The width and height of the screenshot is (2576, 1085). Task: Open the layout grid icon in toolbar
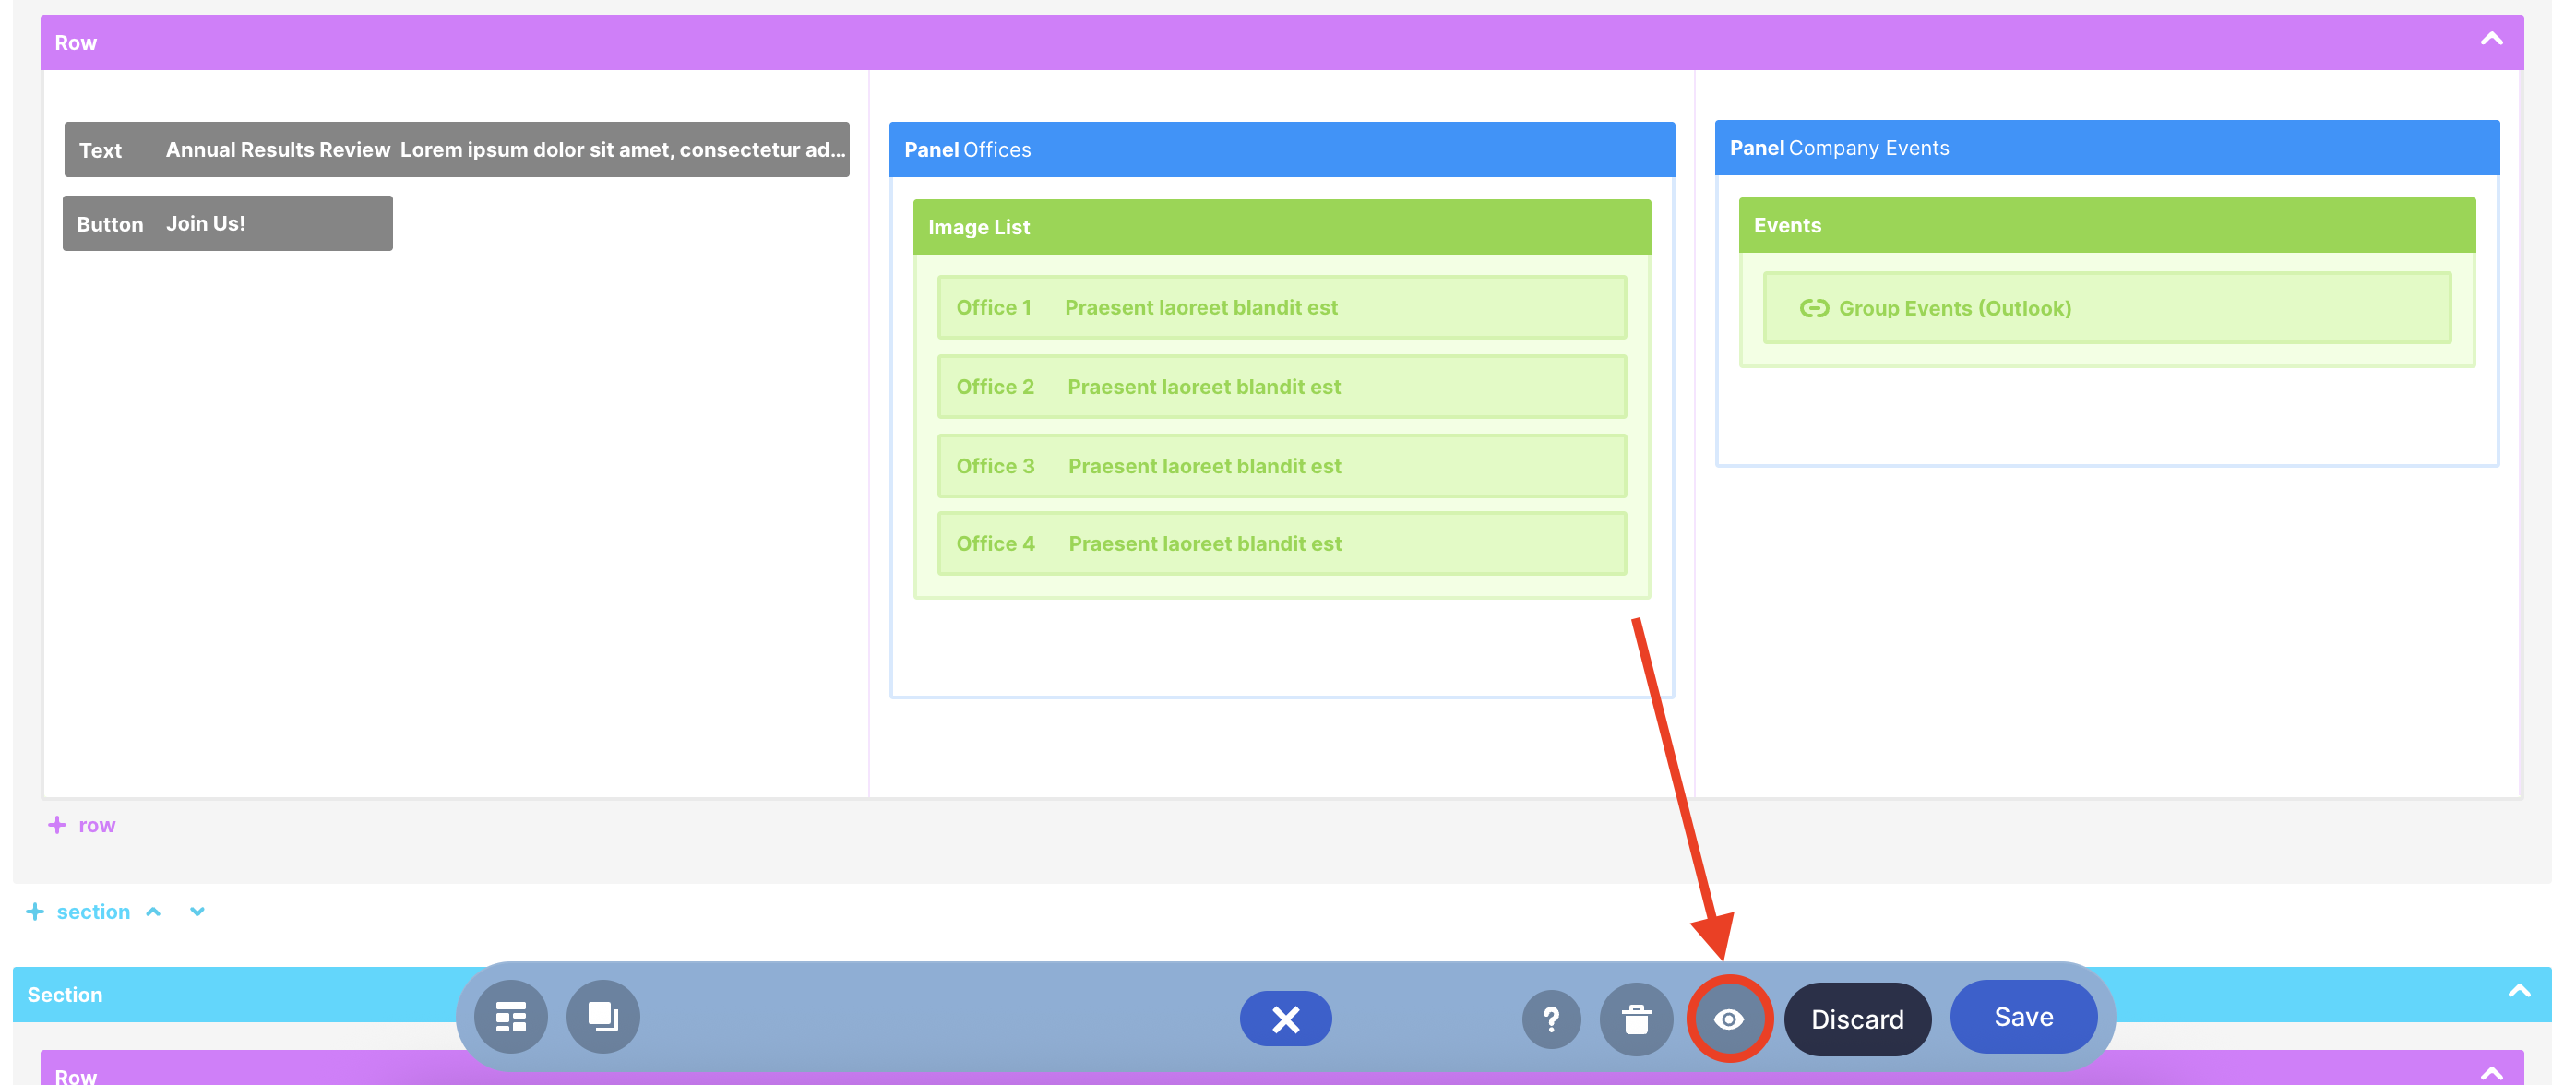[511, 1017]
